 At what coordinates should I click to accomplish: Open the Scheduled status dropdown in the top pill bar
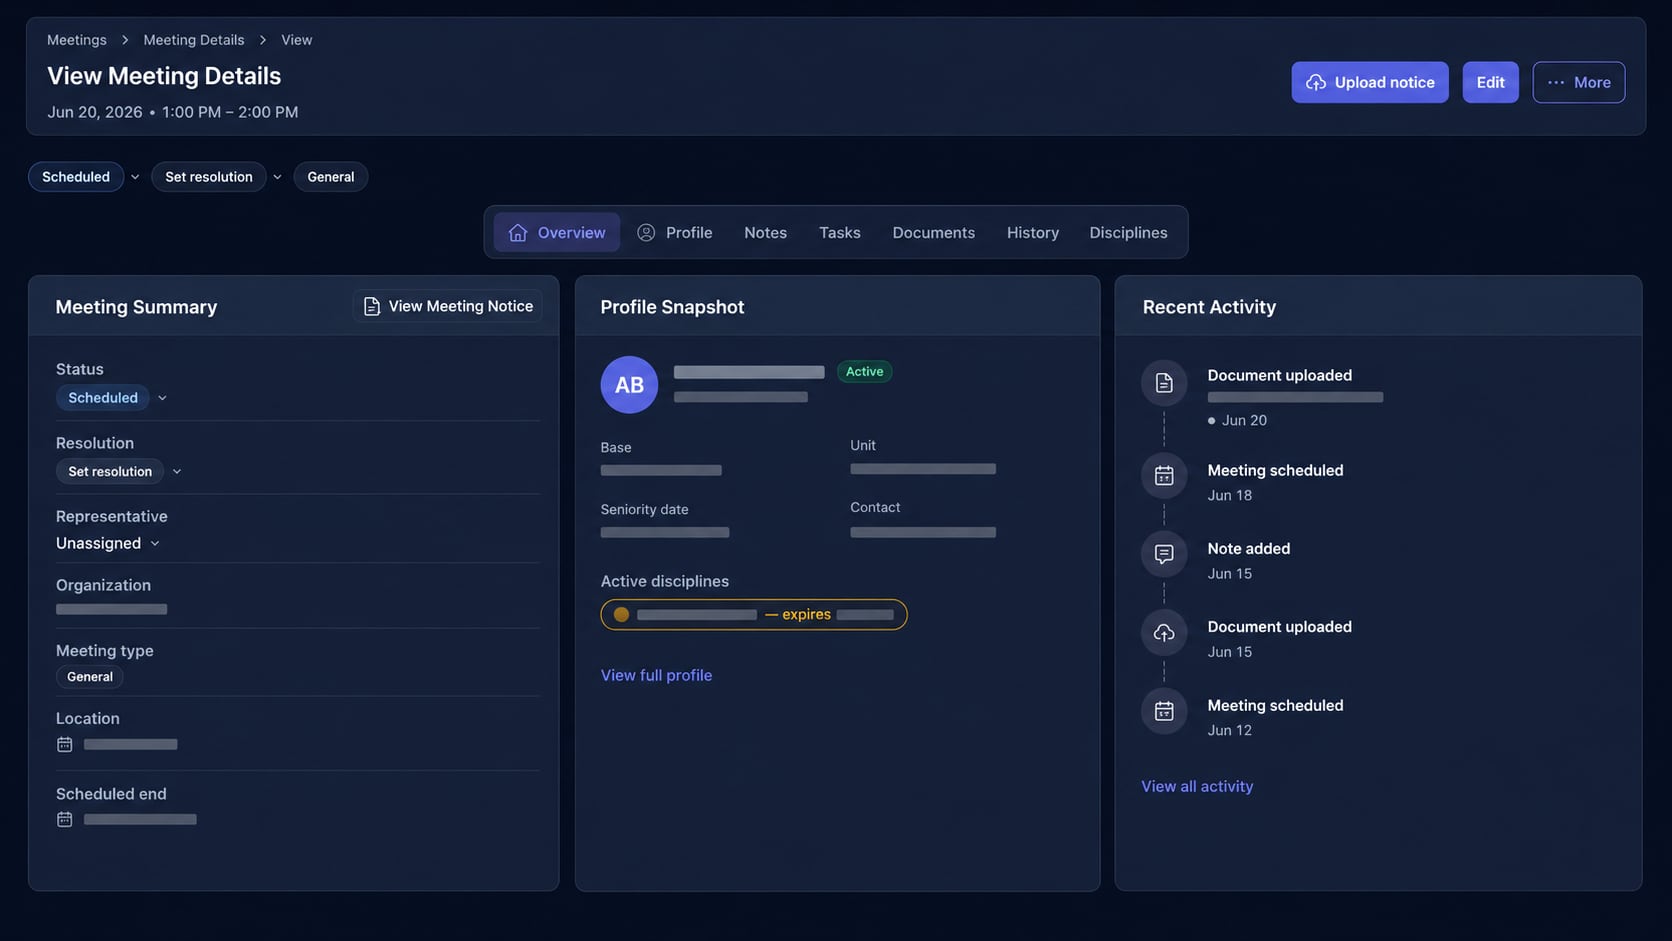[135, 177]
